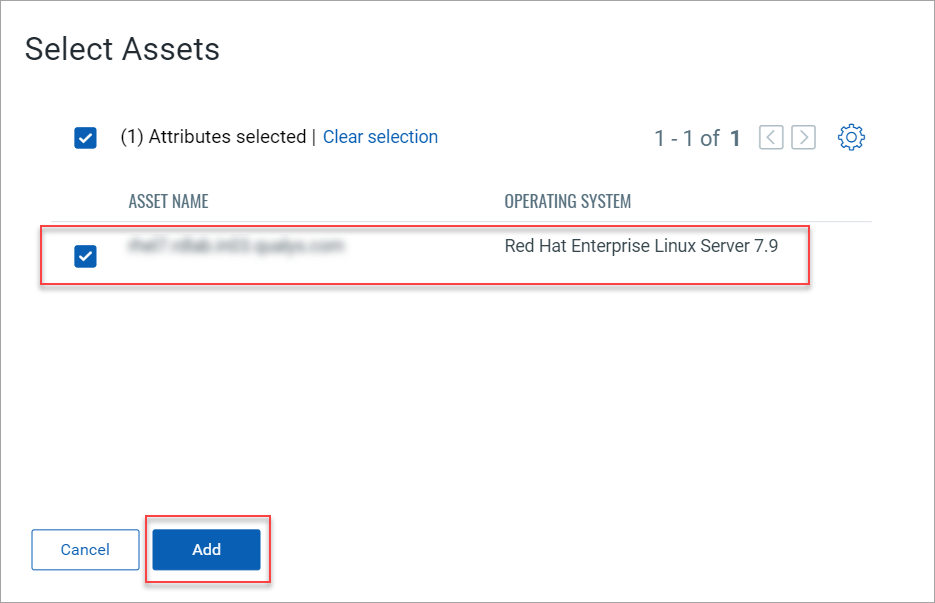Uncheck the select-all assets checkbox
Viewport: 935px width, 603px height.
[x=85, y=137]
